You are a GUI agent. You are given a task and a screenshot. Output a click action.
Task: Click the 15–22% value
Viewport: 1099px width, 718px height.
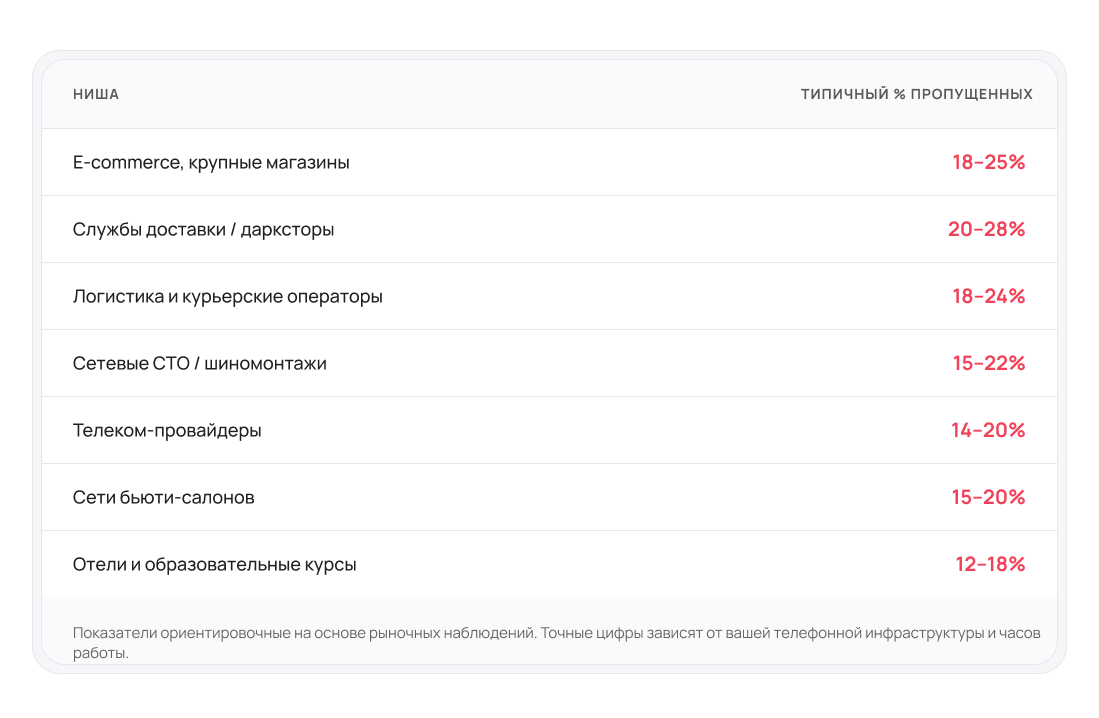[x=988, y=363]
